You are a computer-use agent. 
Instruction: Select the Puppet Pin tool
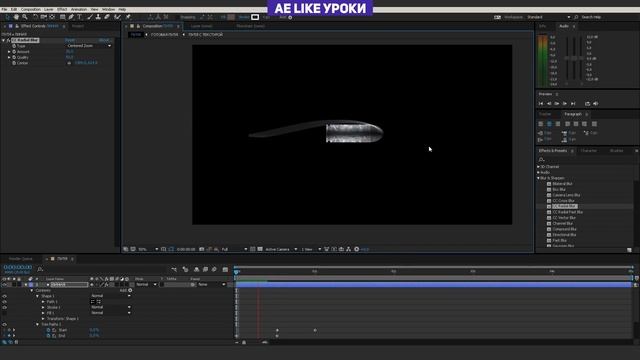128,17
